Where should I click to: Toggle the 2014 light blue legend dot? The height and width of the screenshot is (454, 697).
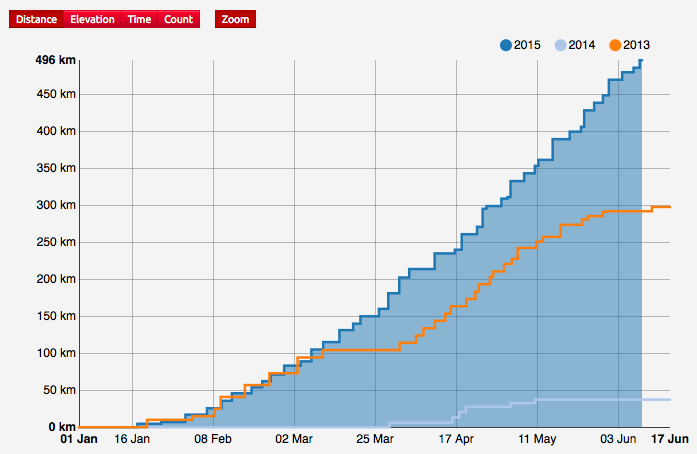560,44
